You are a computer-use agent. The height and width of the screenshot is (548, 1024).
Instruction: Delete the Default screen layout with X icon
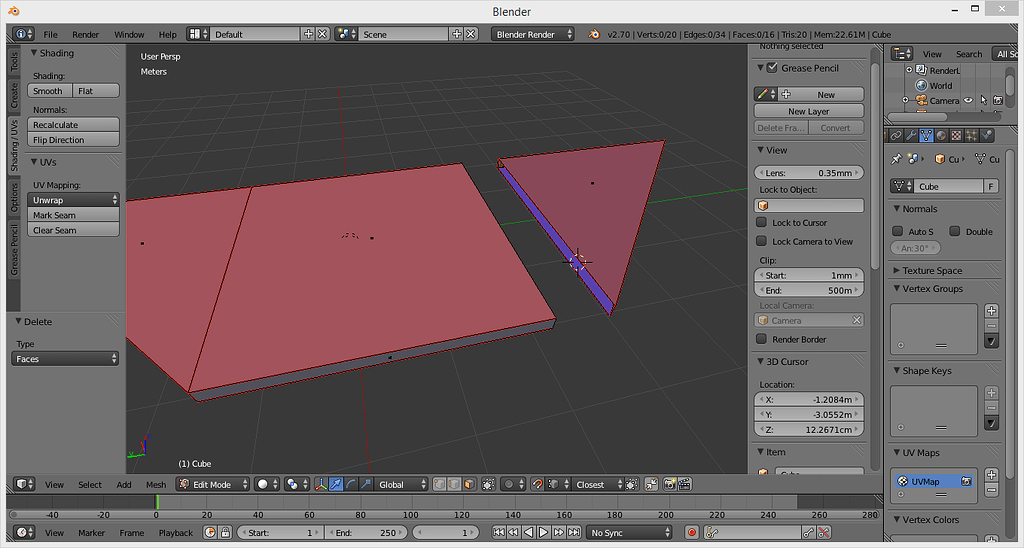click(x=323, y=34)
